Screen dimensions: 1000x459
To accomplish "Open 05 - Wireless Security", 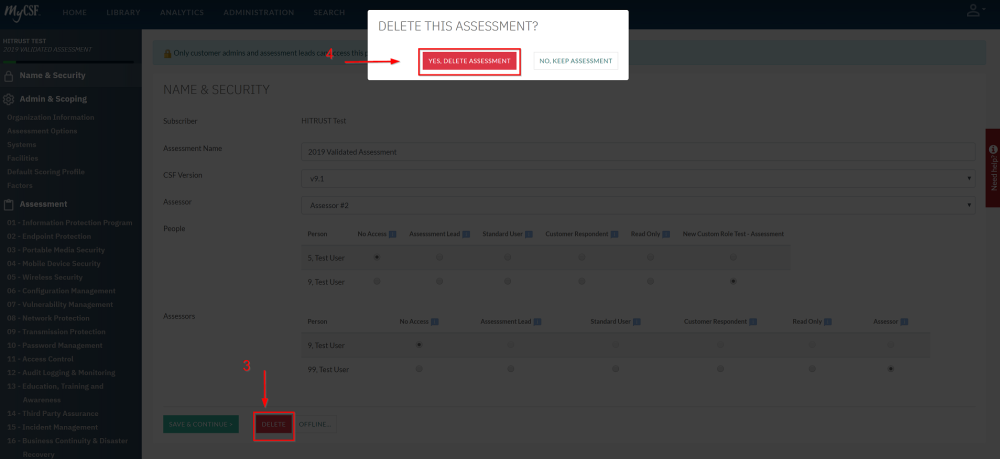I will (45, 277).
